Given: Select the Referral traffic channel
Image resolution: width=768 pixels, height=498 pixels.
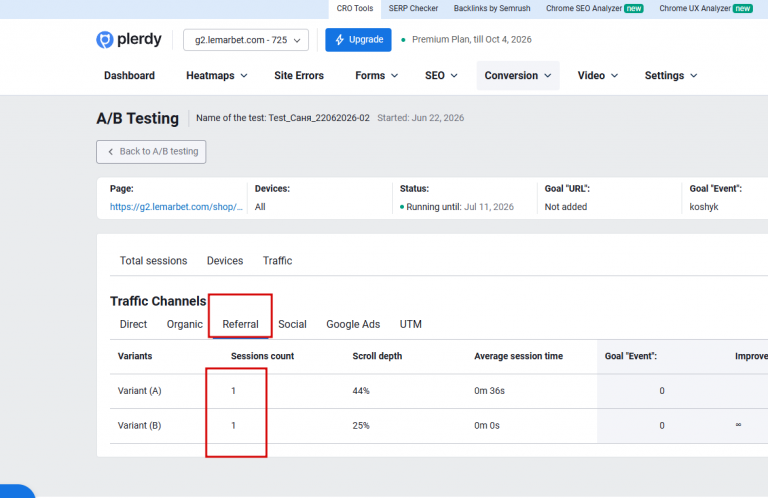Looking at the screenshot, I should 240,324.
